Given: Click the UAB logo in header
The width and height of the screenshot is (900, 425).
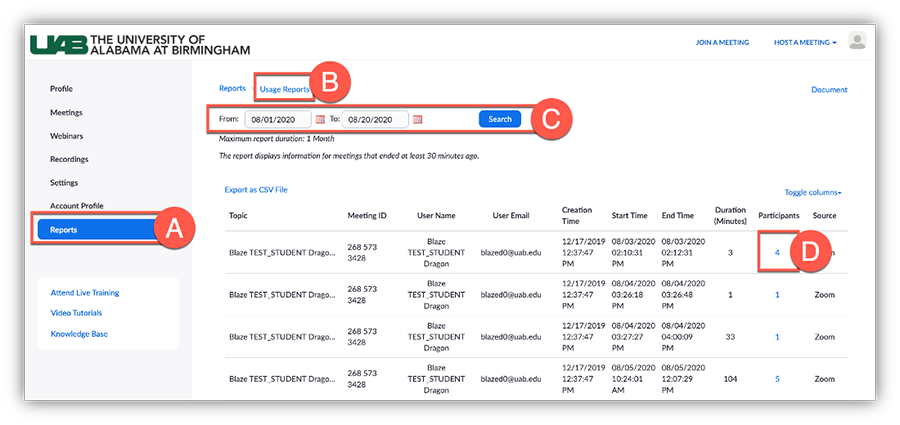Looking at the screenshot, I should (140, 44).
